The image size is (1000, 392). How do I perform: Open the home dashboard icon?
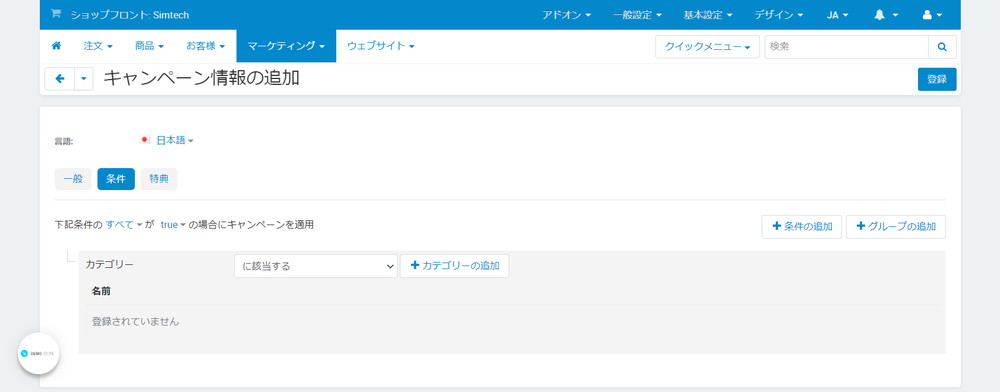[x=56, y=46]
